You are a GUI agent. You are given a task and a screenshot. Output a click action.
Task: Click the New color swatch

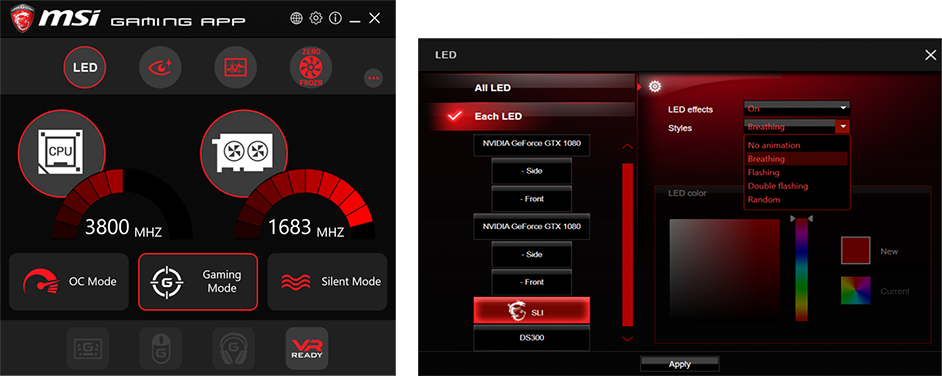[855, 250]
